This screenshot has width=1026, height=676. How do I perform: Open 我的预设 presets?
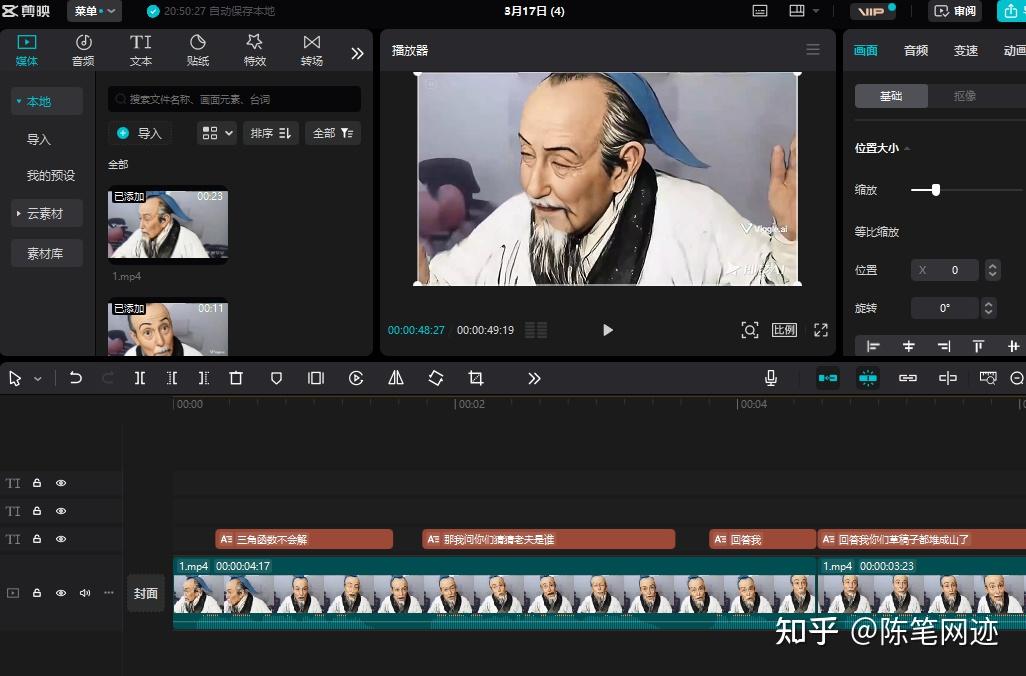pos(50,175)
